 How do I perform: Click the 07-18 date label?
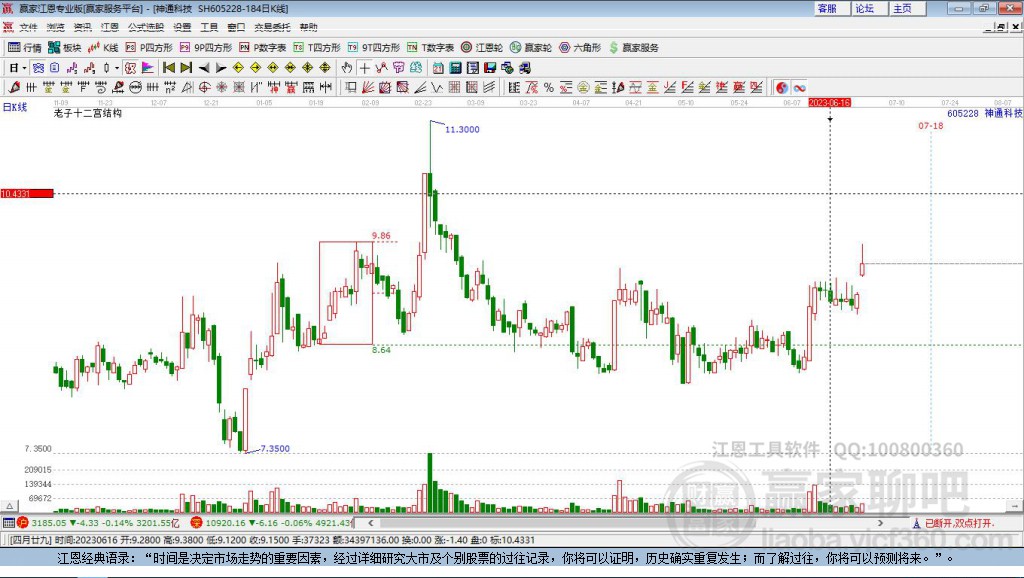pos(931,125)
